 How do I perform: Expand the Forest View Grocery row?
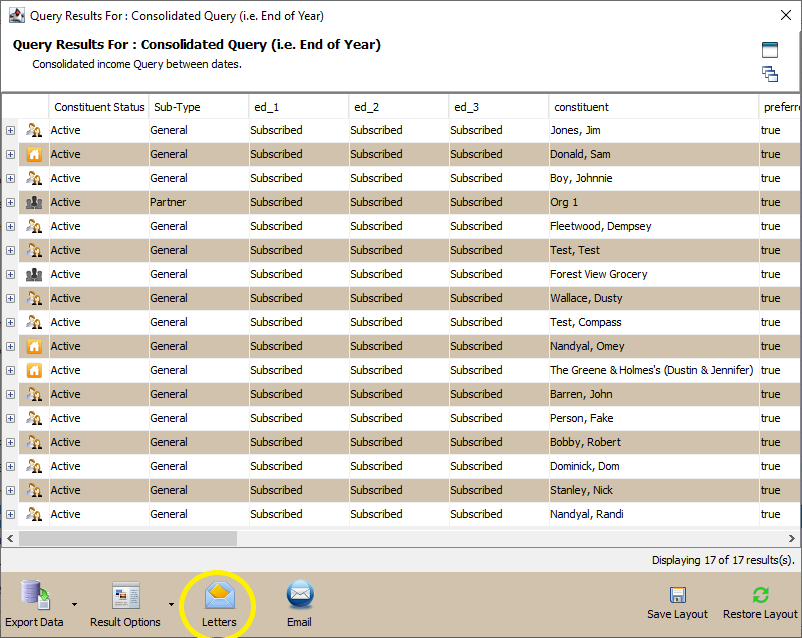[10, 274]
